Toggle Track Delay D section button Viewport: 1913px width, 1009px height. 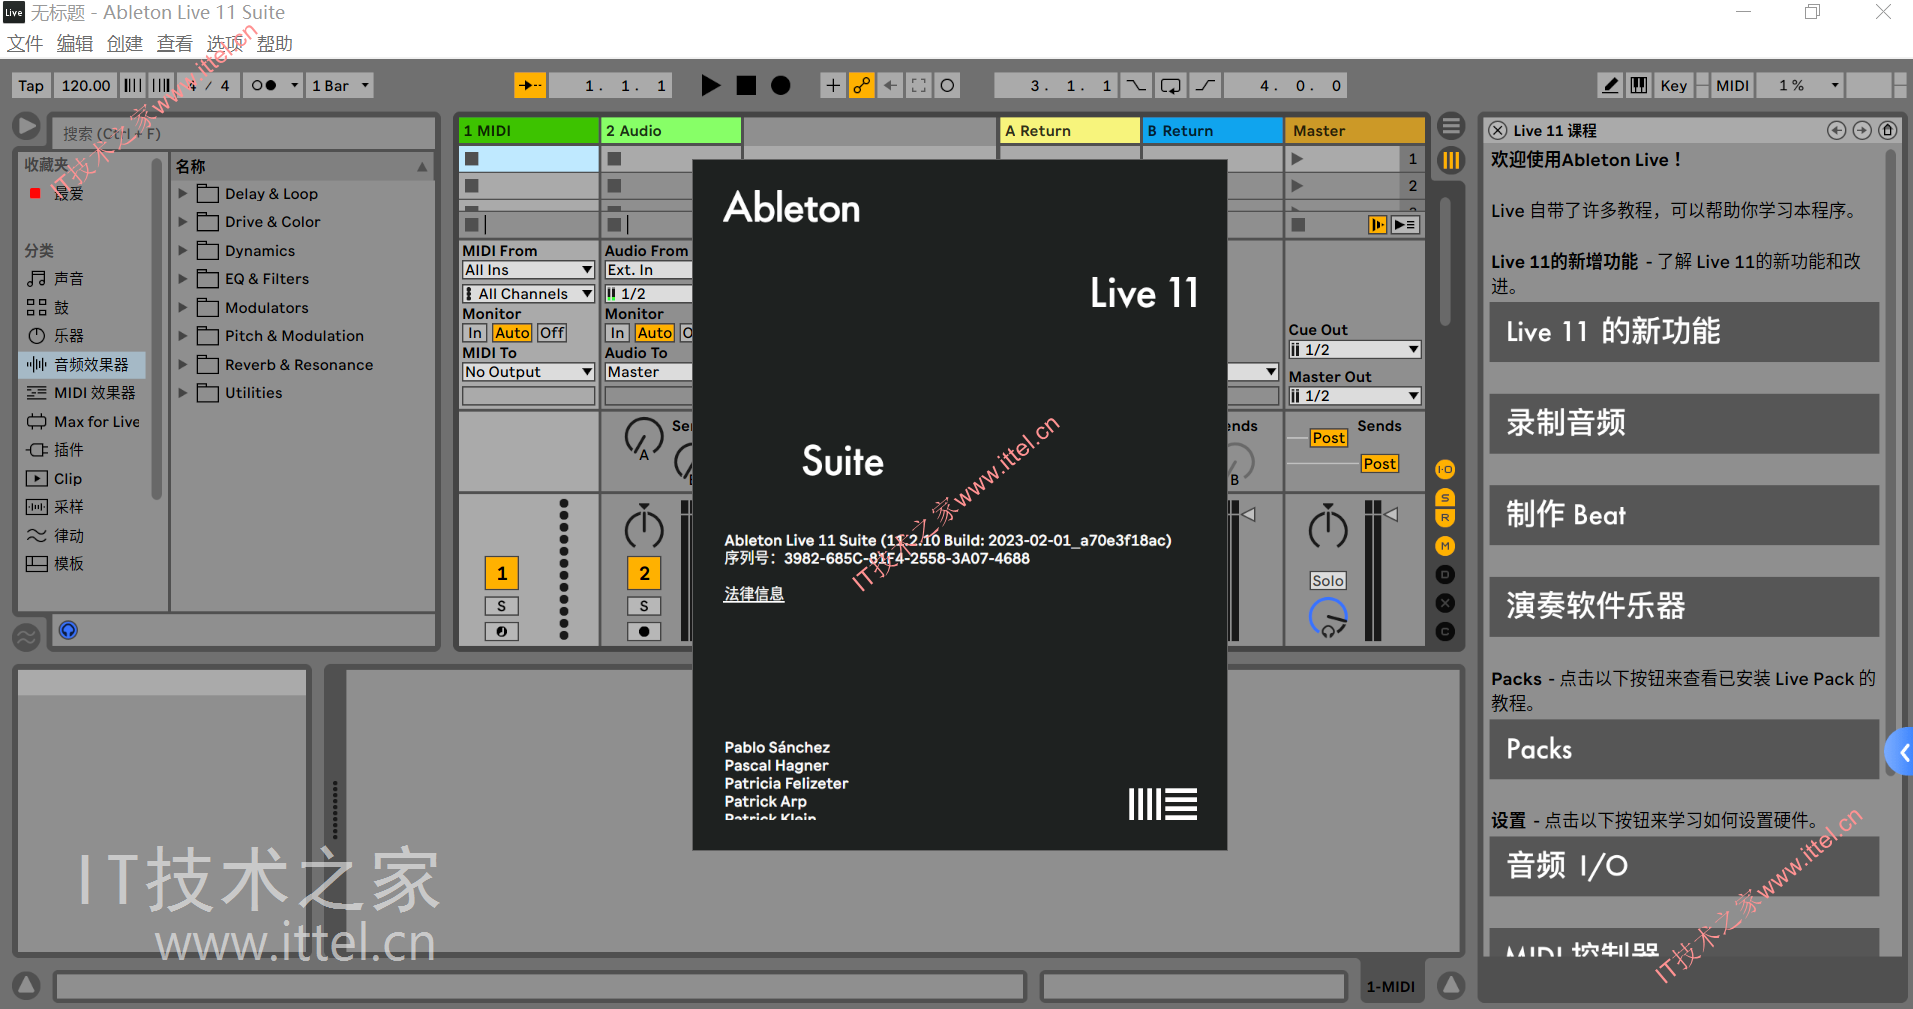pyautogui.click(x=1445, y=575)
